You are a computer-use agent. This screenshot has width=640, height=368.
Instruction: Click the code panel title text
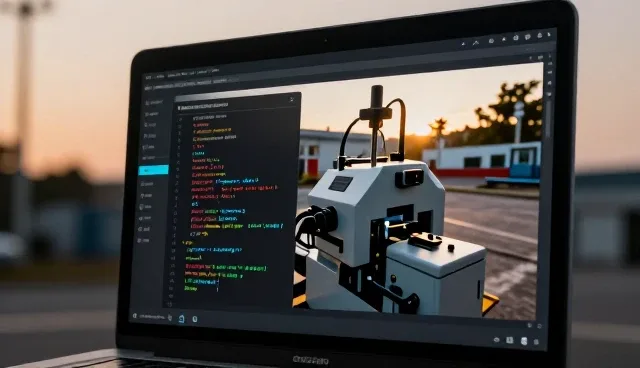(203, 107)
